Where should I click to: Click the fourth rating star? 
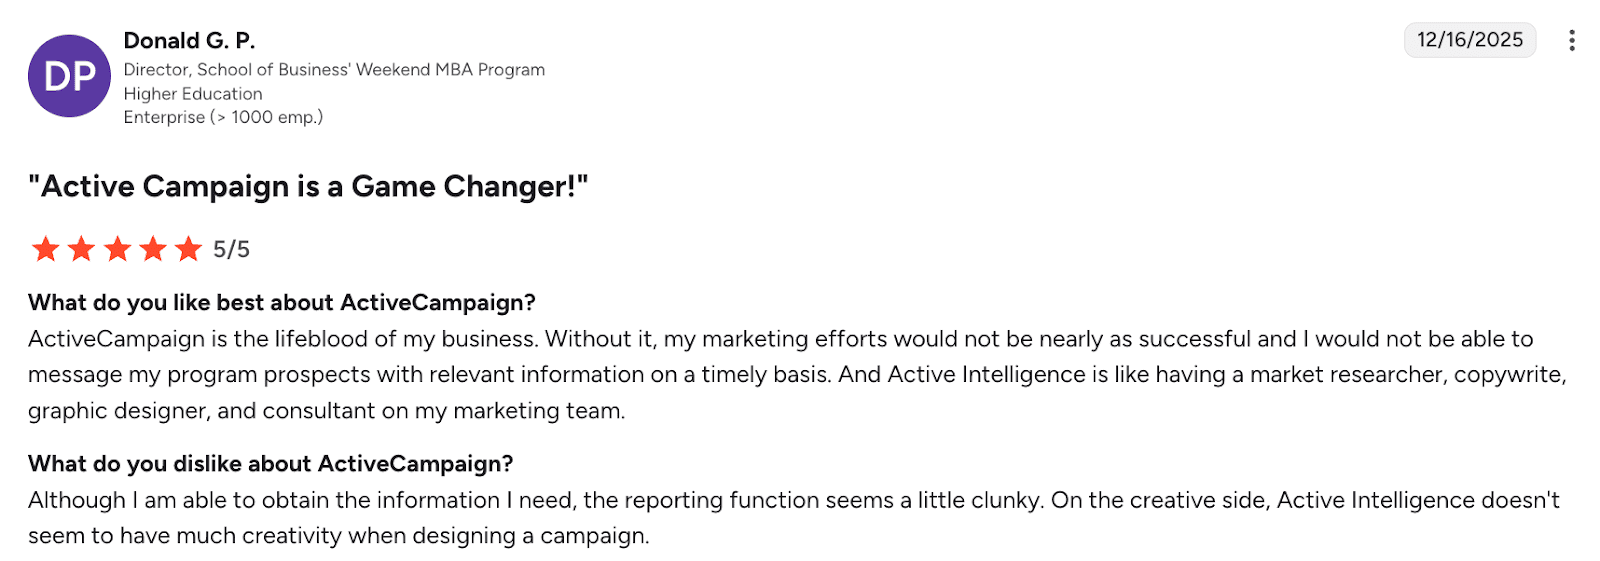pyautogui.click(x=153, y=249)
